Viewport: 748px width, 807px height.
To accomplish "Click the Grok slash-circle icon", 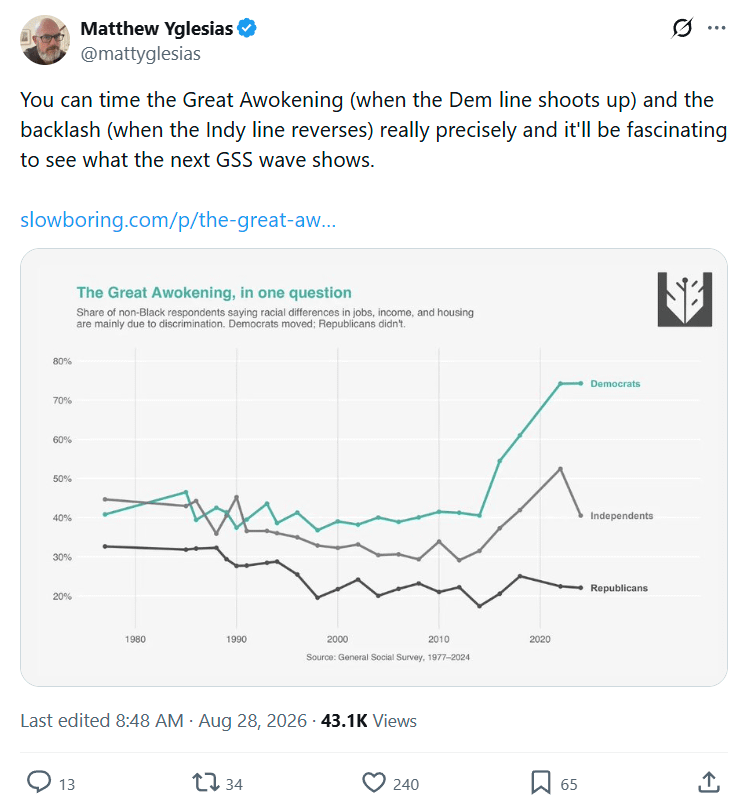I will pyautogui.click(x=682, y=28).
